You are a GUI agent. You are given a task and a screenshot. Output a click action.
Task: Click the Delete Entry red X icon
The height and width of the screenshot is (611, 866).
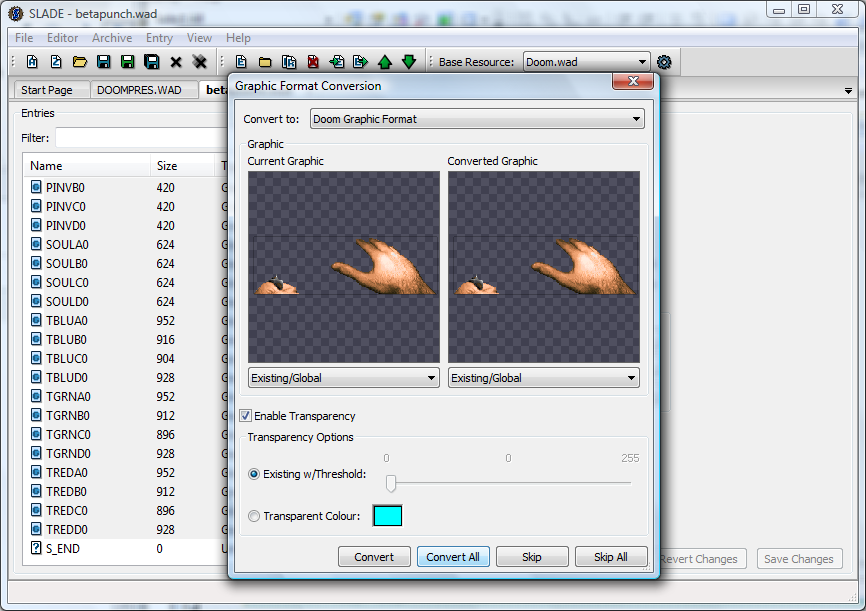[x=313, y=62]
